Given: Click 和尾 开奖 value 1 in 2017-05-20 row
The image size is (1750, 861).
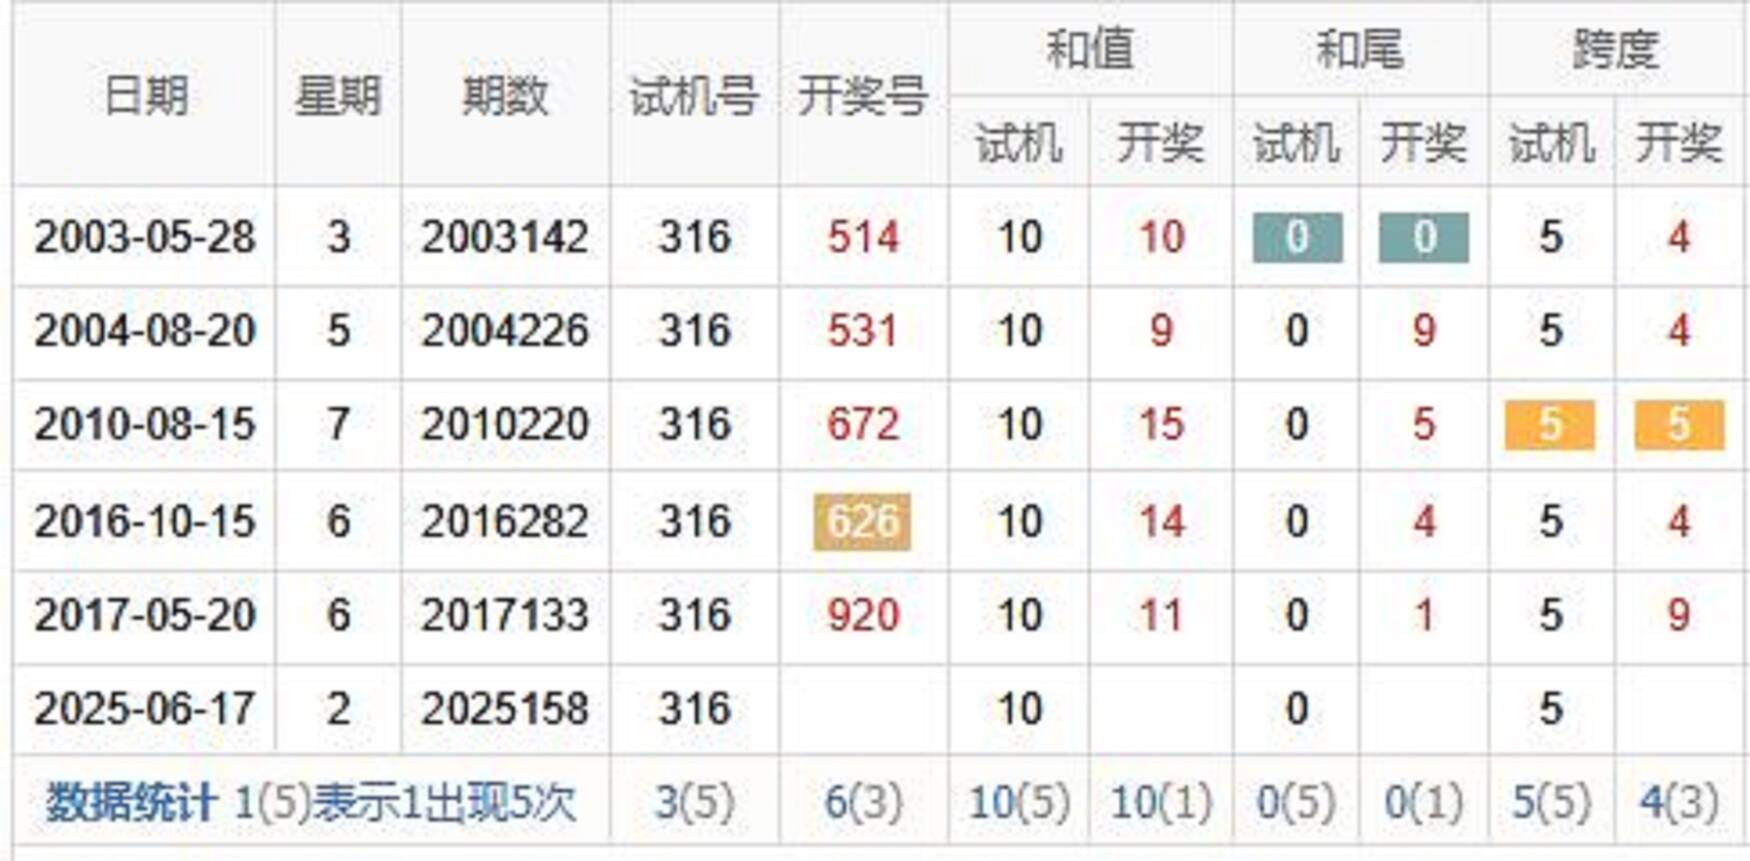Looking at the screenshot, I should pos(1424,615).
